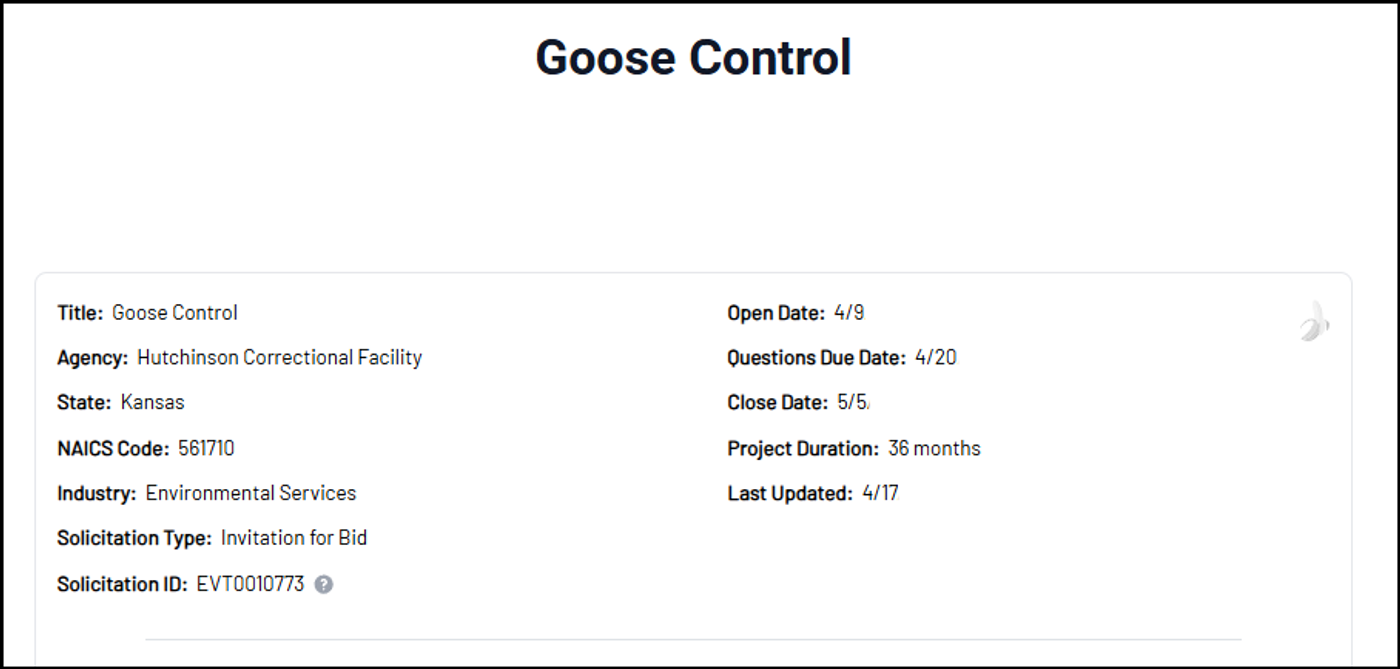The height and width of the screenshot is (669, 1400).
Task: Select the Title value Goose Control
Action: 175,313
